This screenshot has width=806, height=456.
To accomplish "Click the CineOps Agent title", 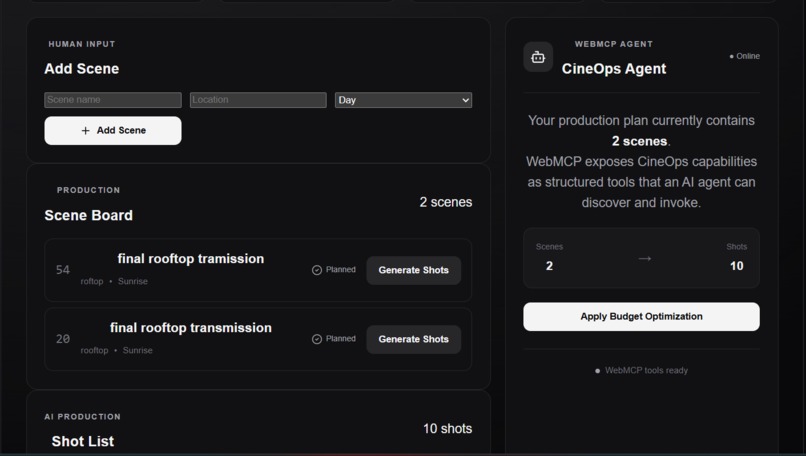I will click(x=614, y=69).
